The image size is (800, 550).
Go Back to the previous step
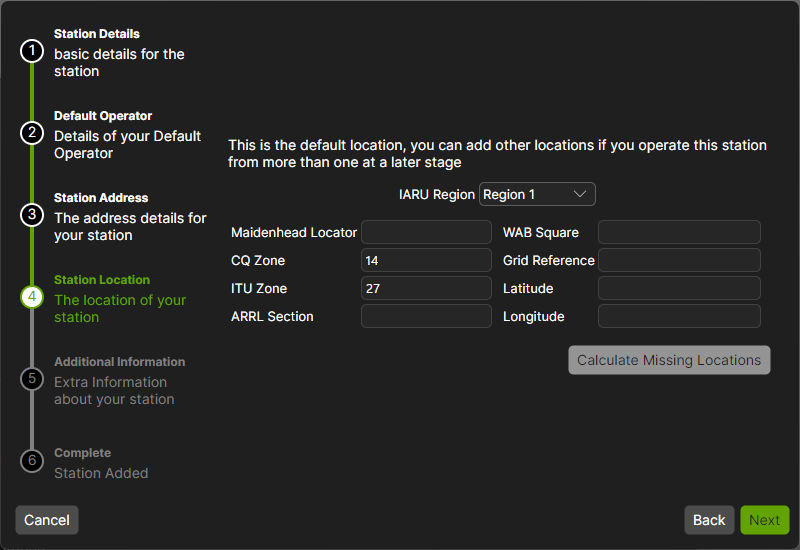click(709, 520)
